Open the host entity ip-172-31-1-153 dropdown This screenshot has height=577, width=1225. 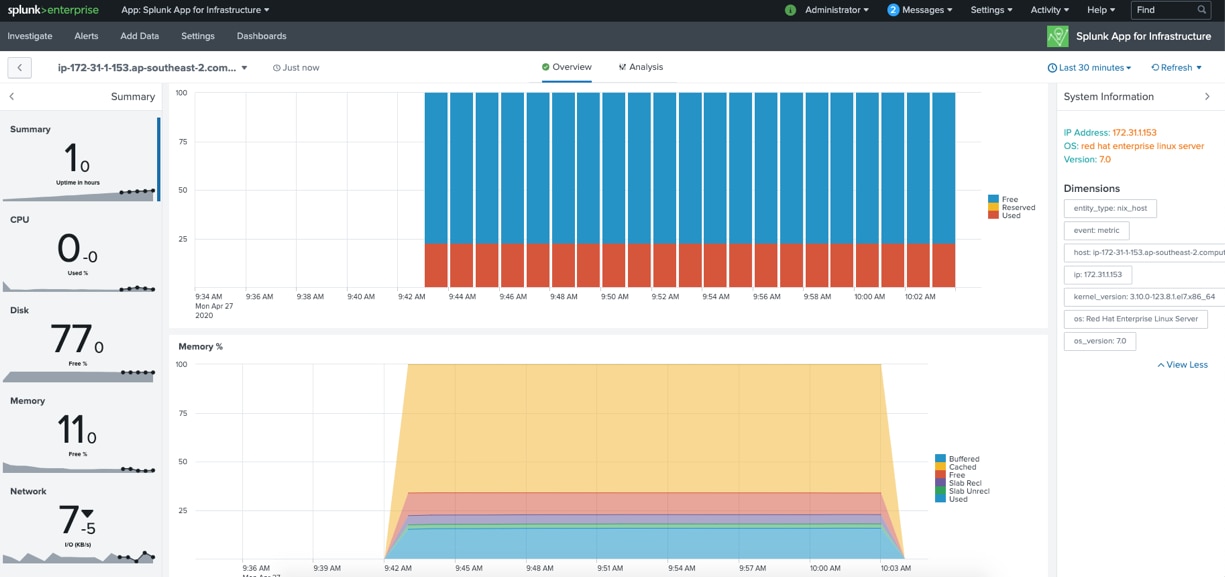[x=152, y=68]
